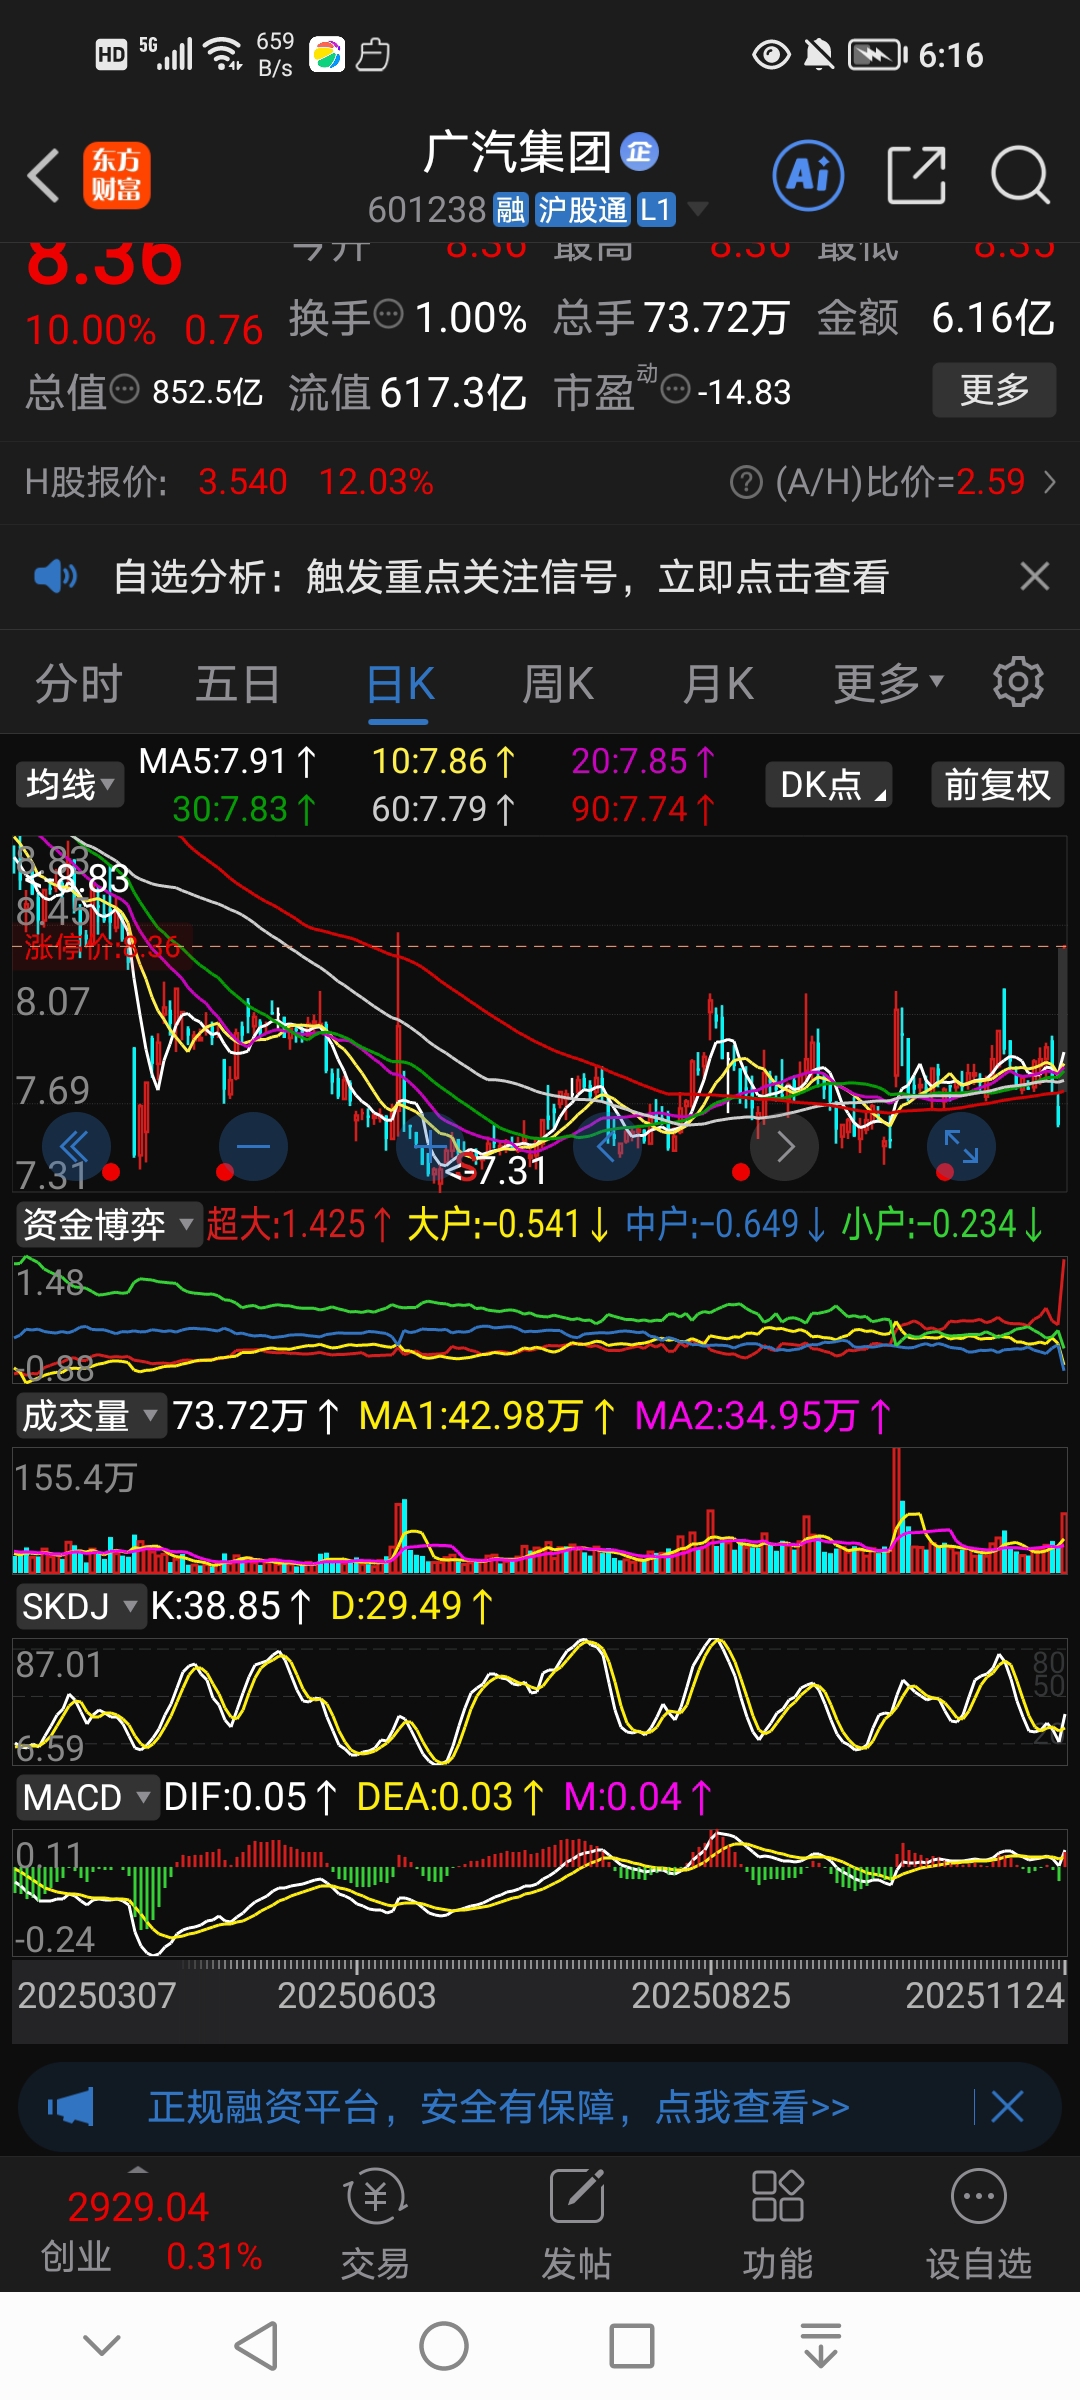
Task: Open the SKDJ indicator dropdown
Action: (x=81, y=1607)
